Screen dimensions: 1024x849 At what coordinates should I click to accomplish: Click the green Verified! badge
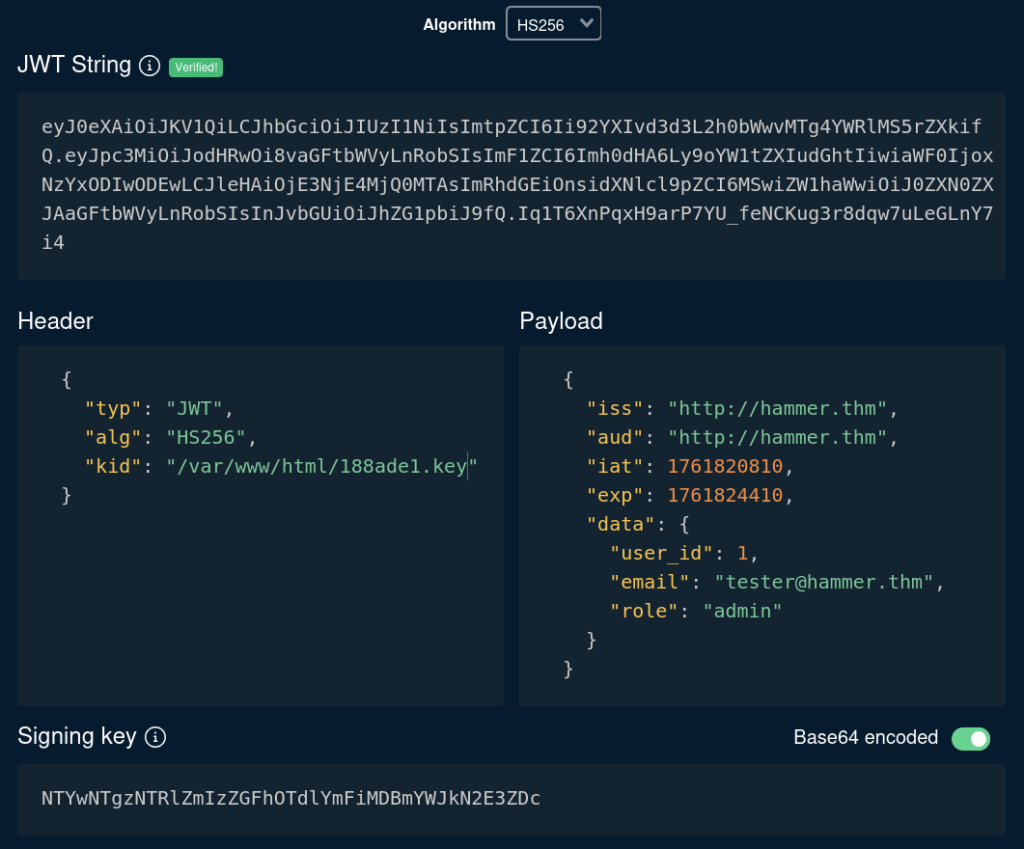[196, 67]
